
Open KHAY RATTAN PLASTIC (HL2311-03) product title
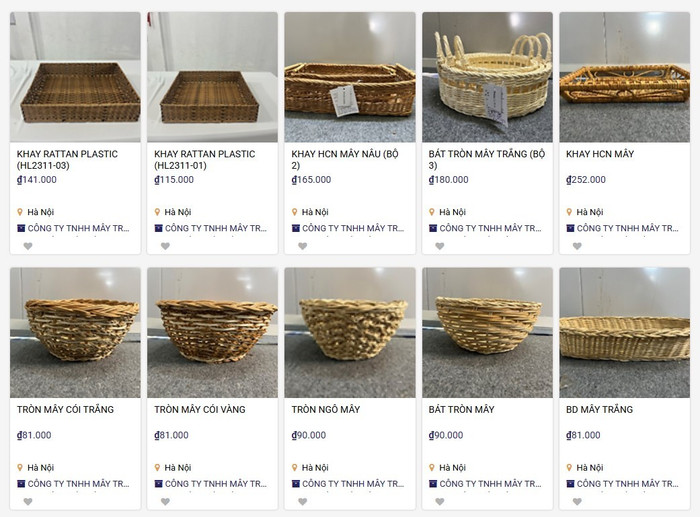coord(67,160)
